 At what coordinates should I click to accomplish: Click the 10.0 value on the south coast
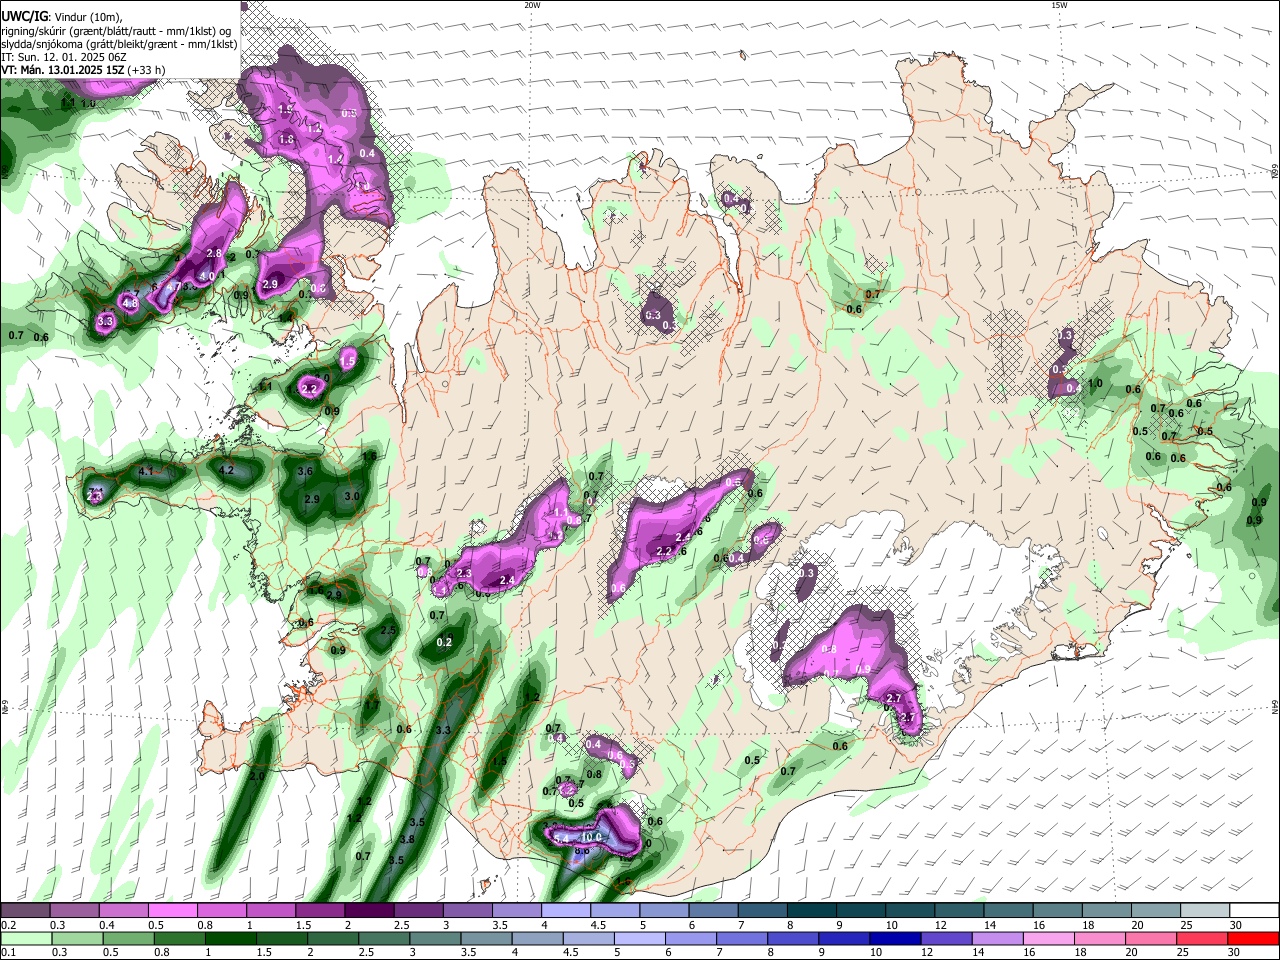point(591,838)
